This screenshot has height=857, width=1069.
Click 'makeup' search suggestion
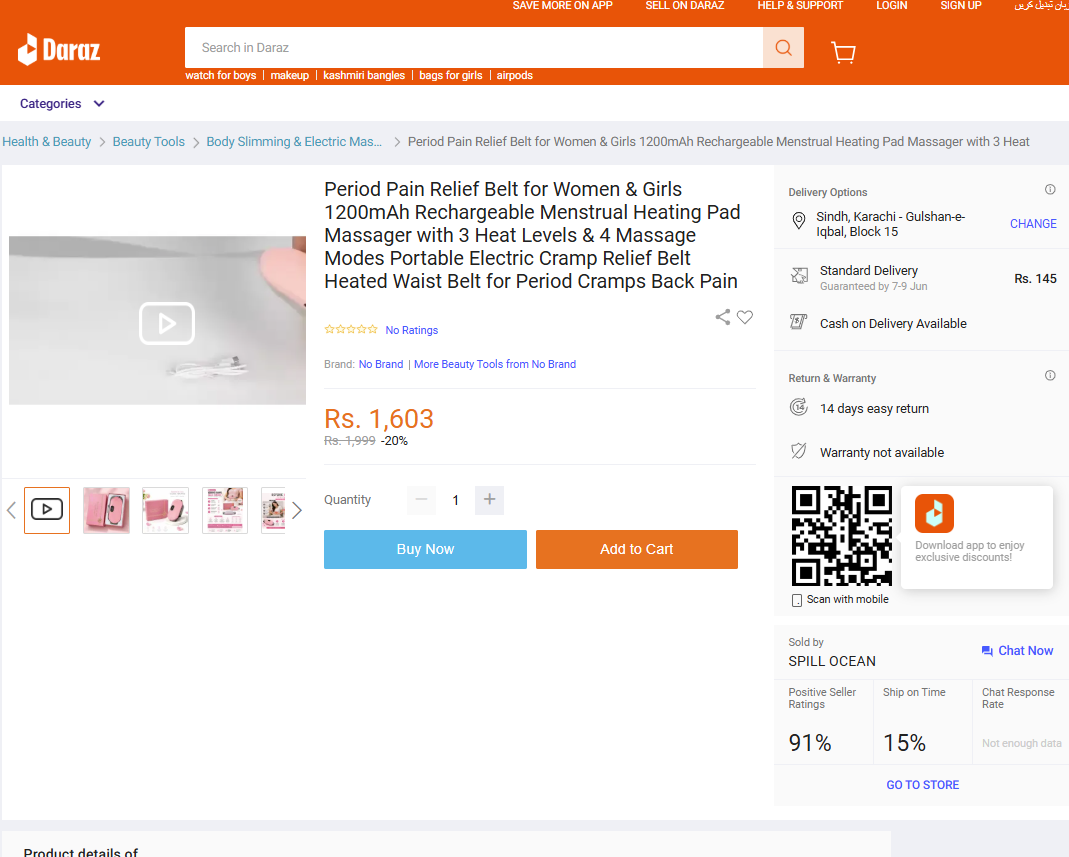(290, 76)
